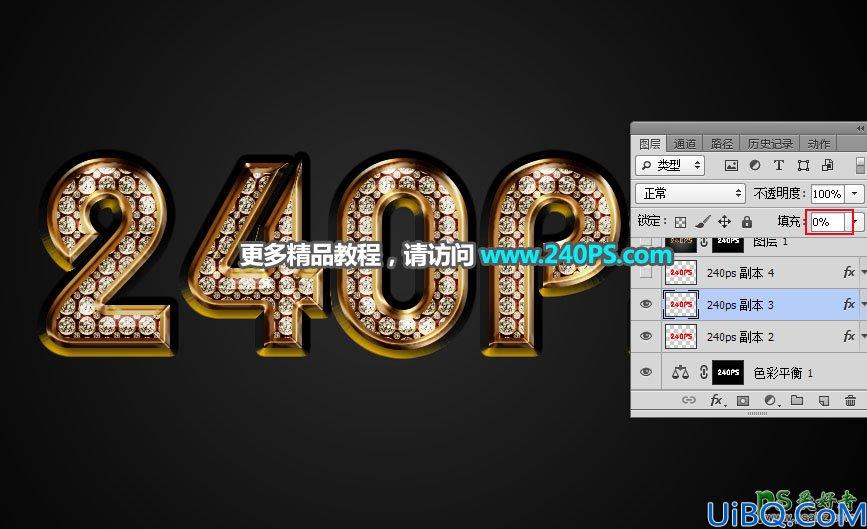Click the color balance scales adjustment icon

(x=680, y=373)
